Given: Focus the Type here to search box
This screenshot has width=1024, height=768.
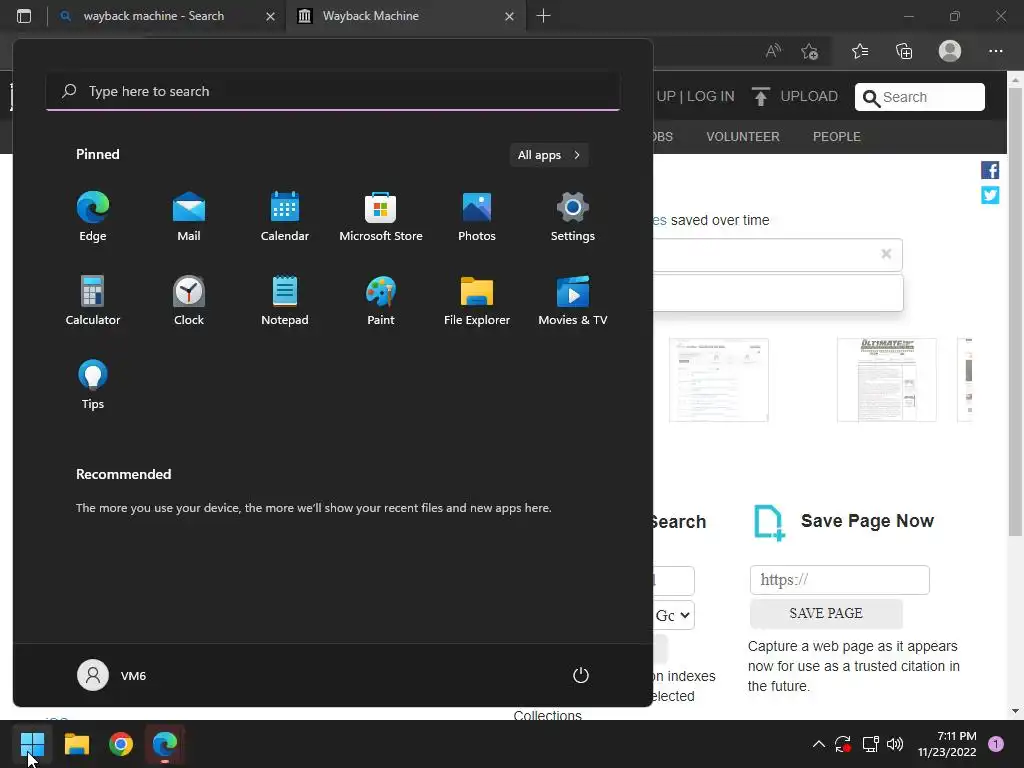Looking at the screenshot, I should [333, 91].
